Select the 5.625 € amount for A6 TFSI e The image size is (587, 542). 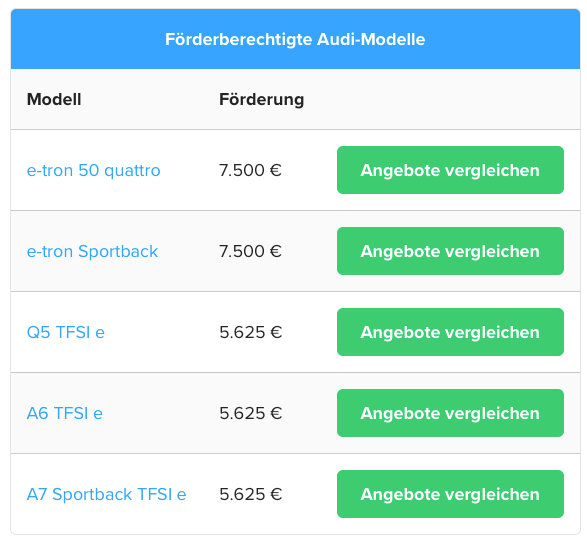pos(250,413)
